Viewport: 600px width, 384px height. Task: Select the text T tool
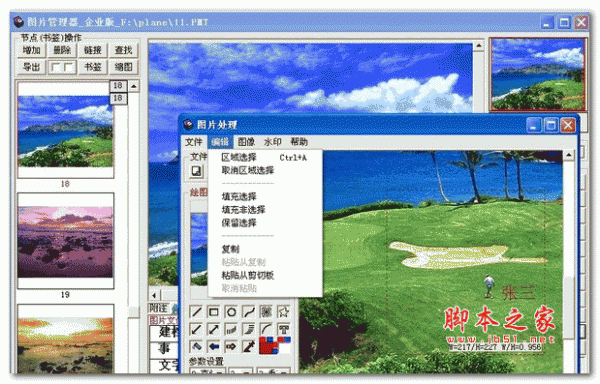point(284,329)
